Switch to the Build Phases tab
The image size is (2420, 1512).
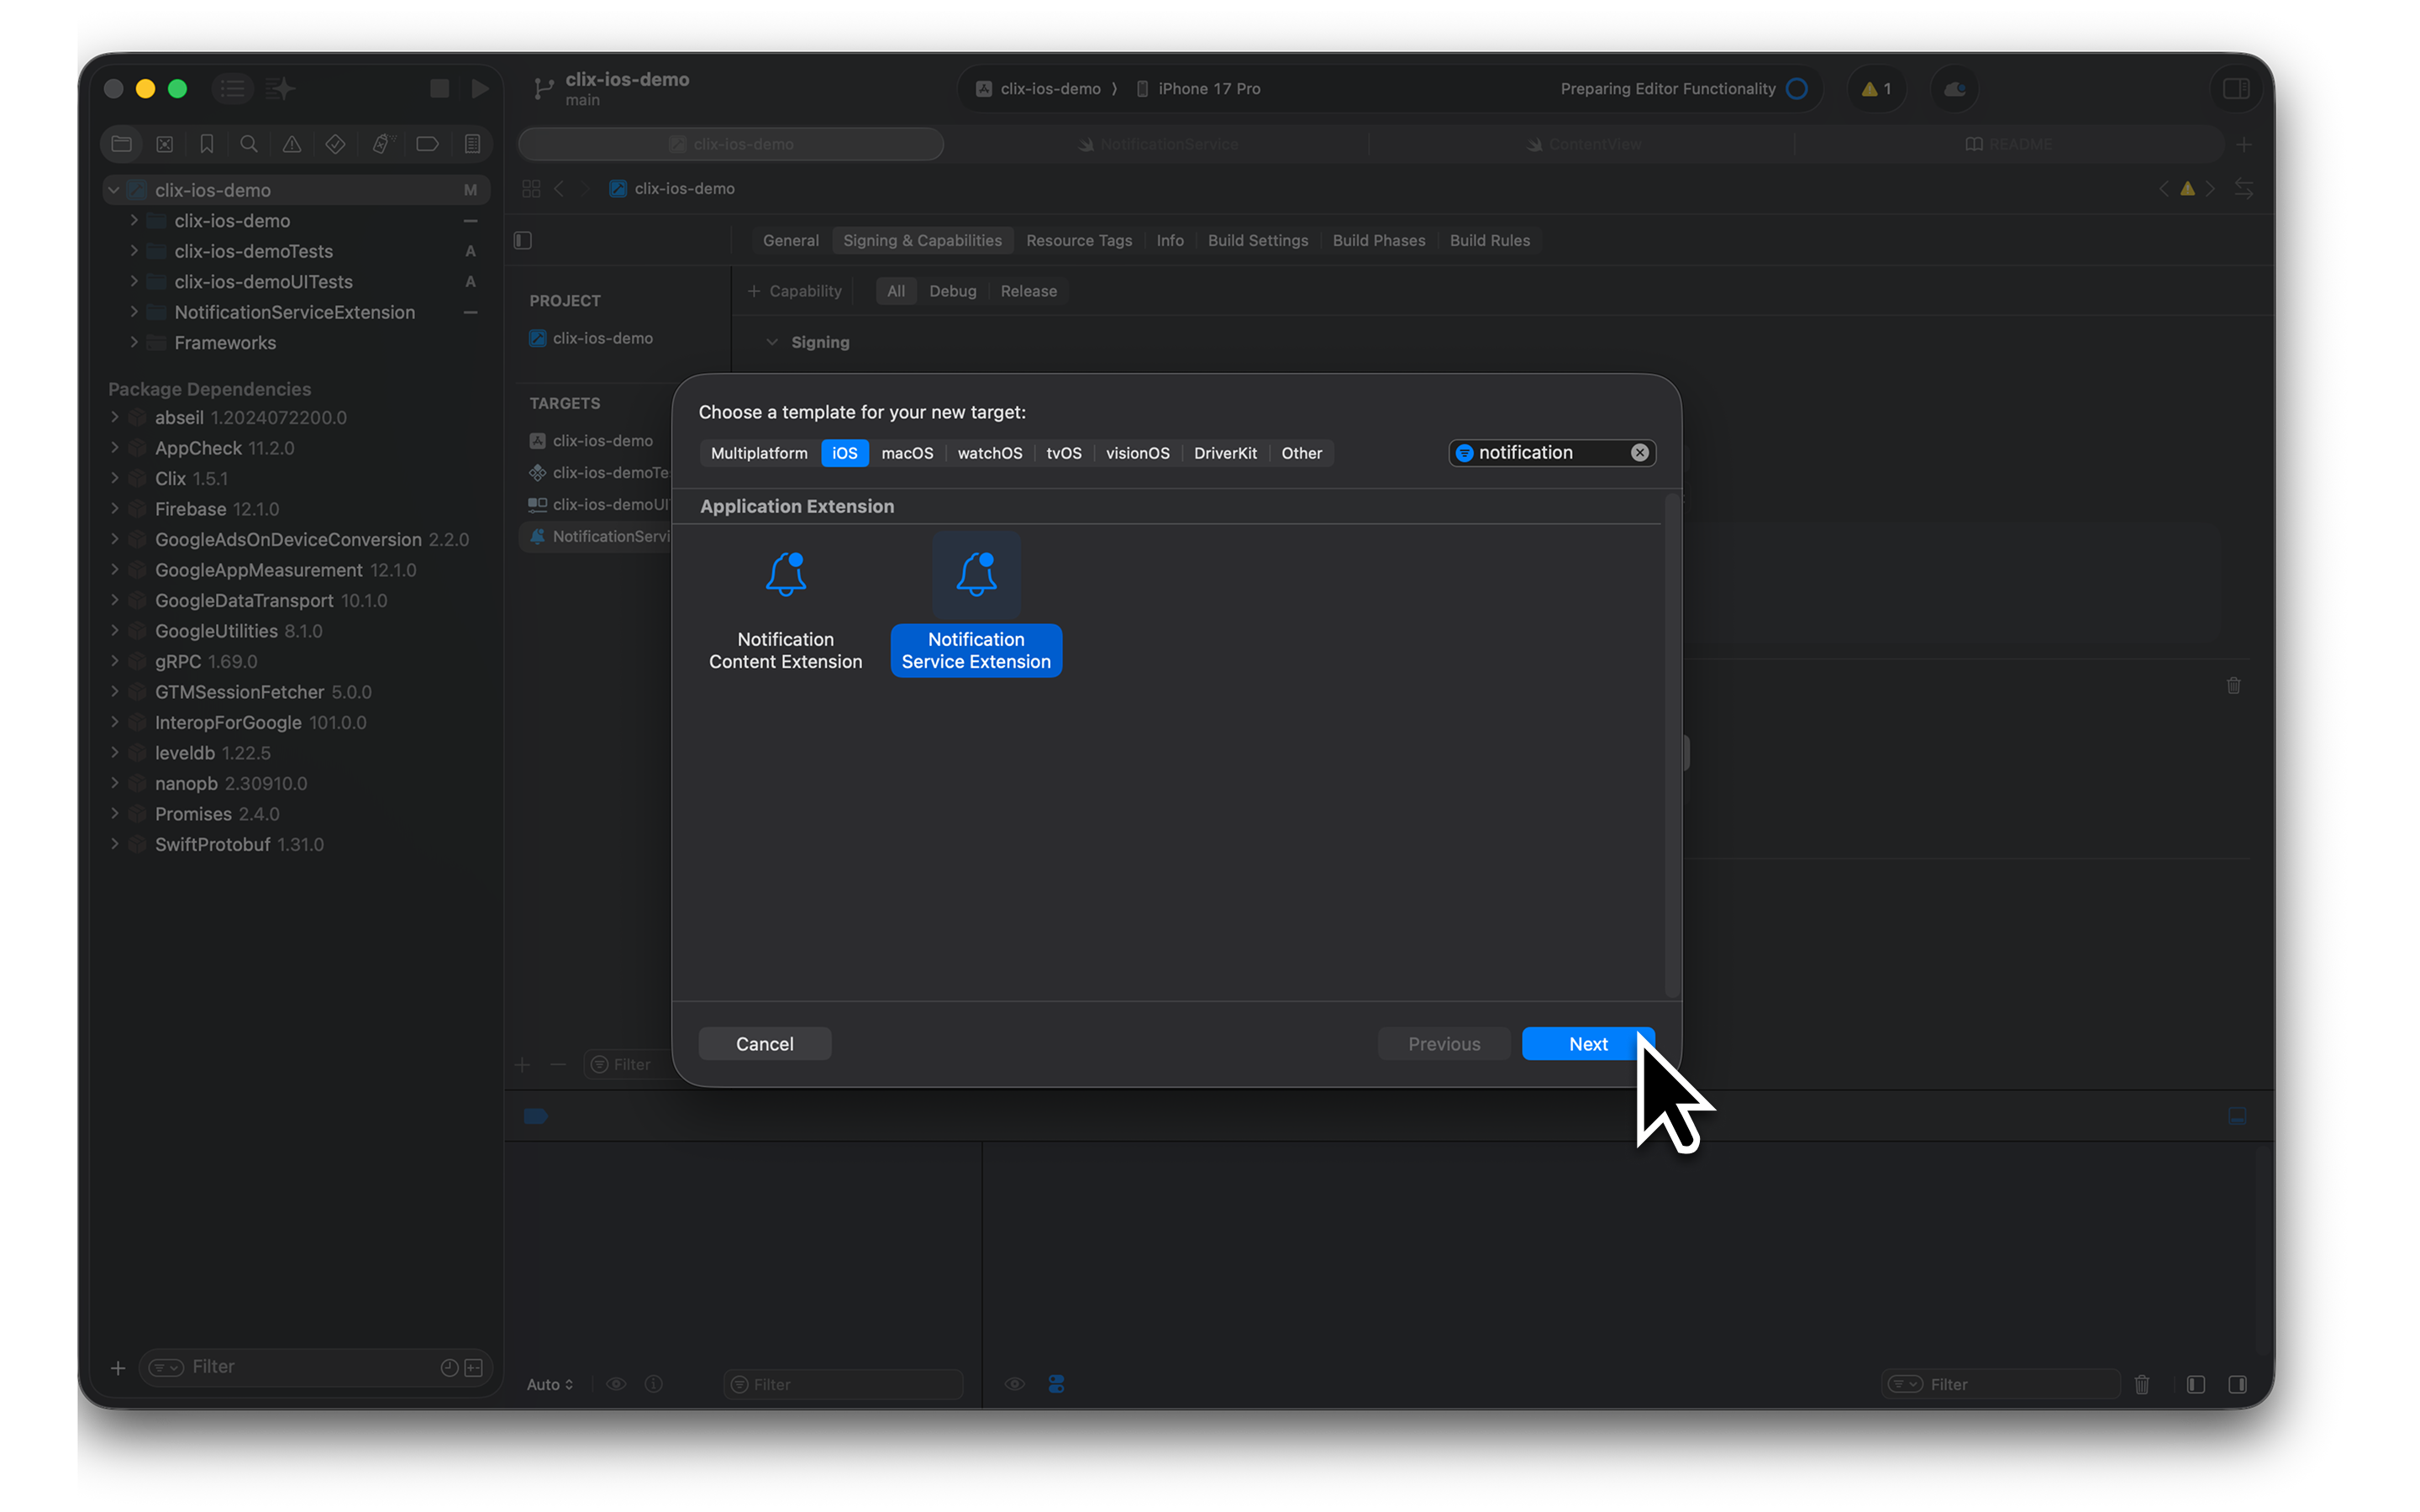pos(1378,240)
